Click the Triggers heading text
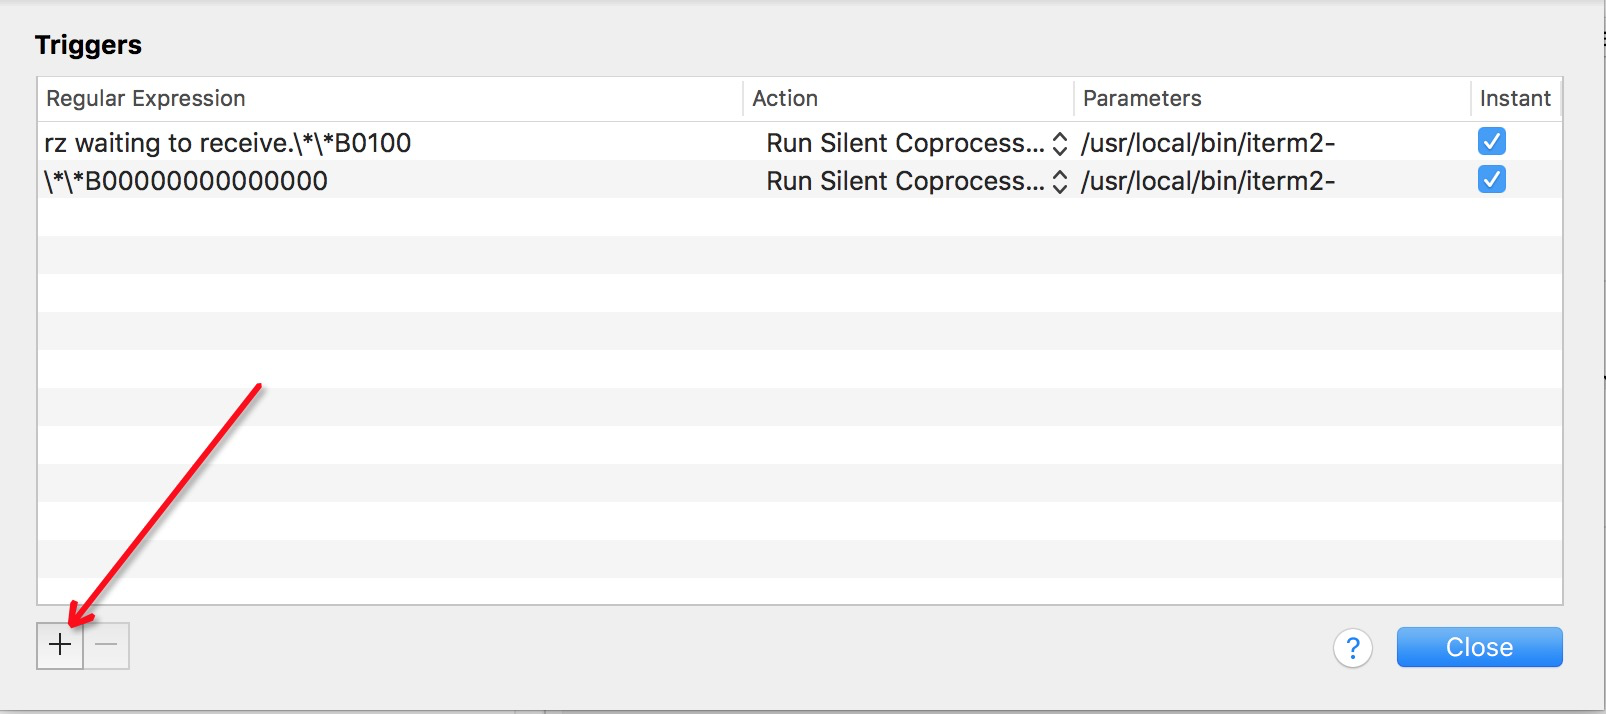The image size is (1606, 714). point(88,45)
